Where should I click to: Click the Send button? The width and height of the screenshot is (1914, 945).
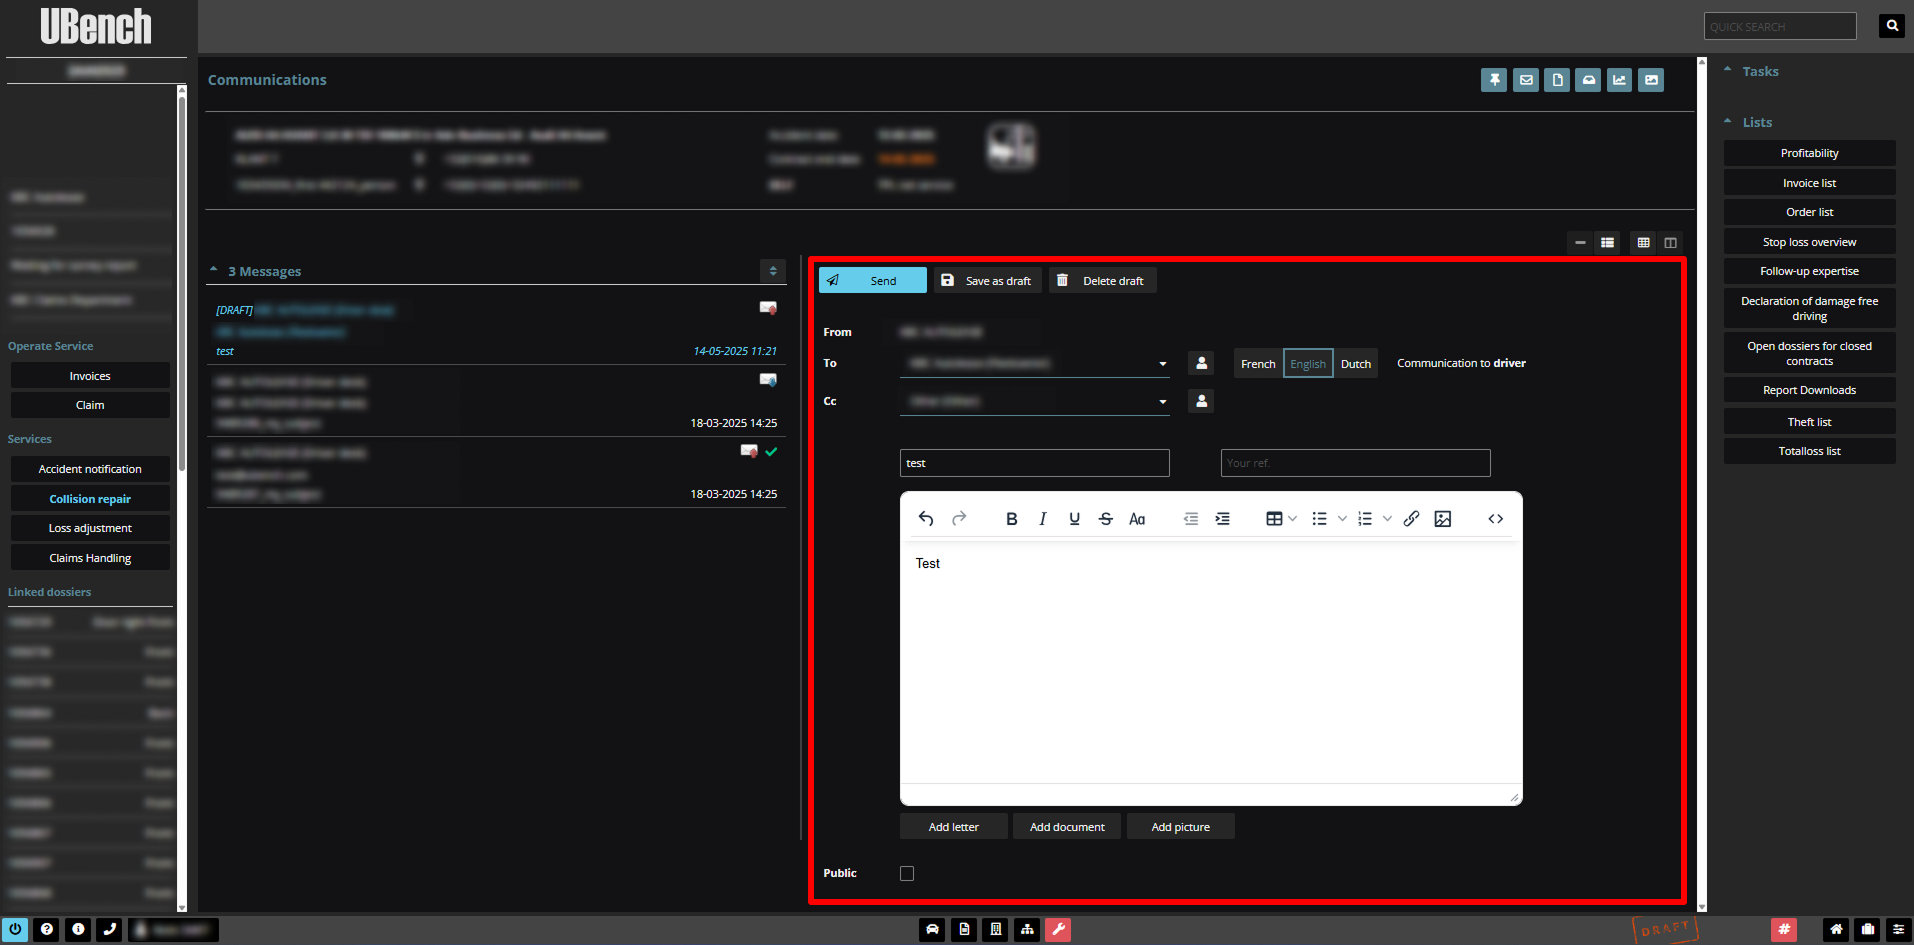872,281
